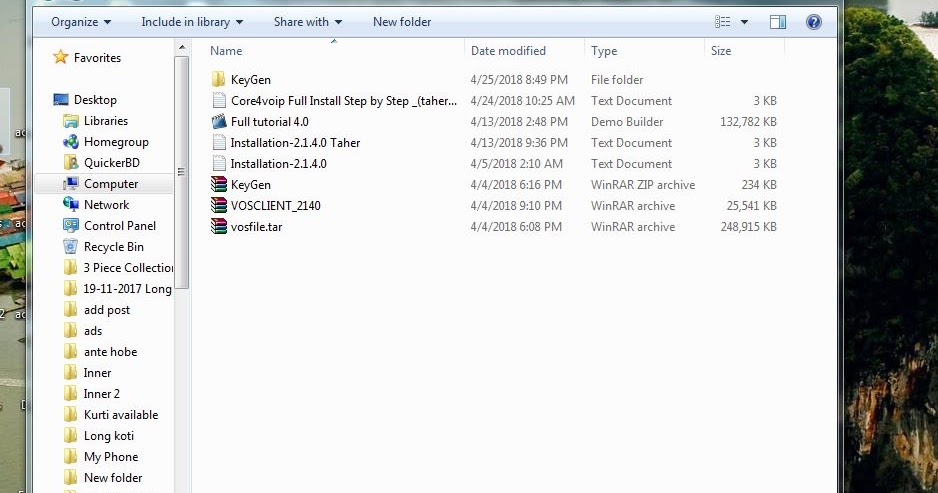Click the Libraries icon in the sidebar
The image size is (938, 493).
[x=71, y=121]
